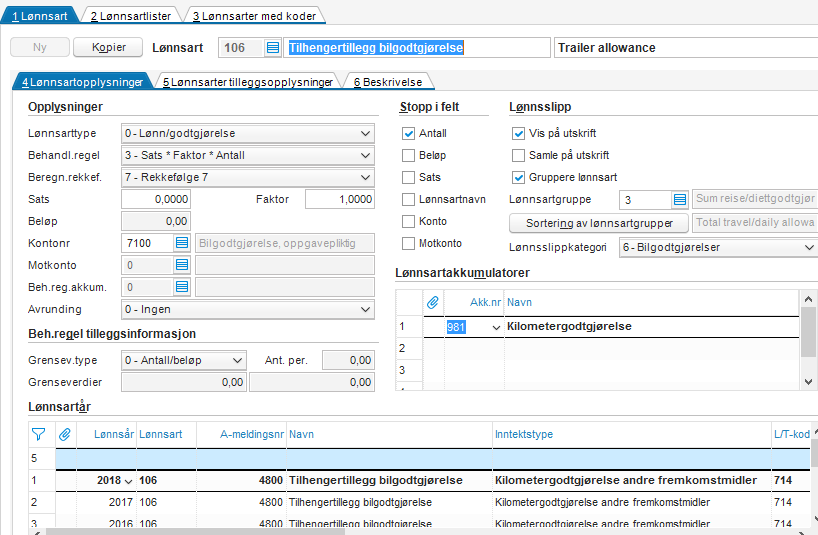Screen dimensions: 818x535
Task: Open Behandl.regel dropdown
Action: pos(248,155)
